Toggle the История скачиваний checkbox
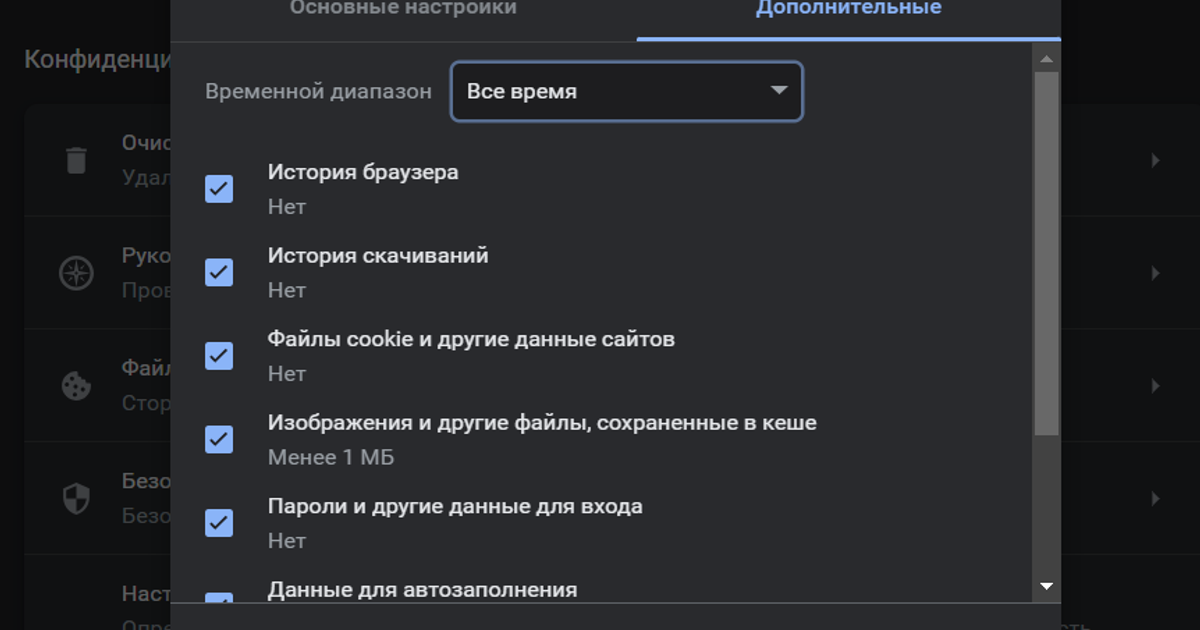Image resolution: width=1200 pixels, height=630 pixels. click(219, 272)
